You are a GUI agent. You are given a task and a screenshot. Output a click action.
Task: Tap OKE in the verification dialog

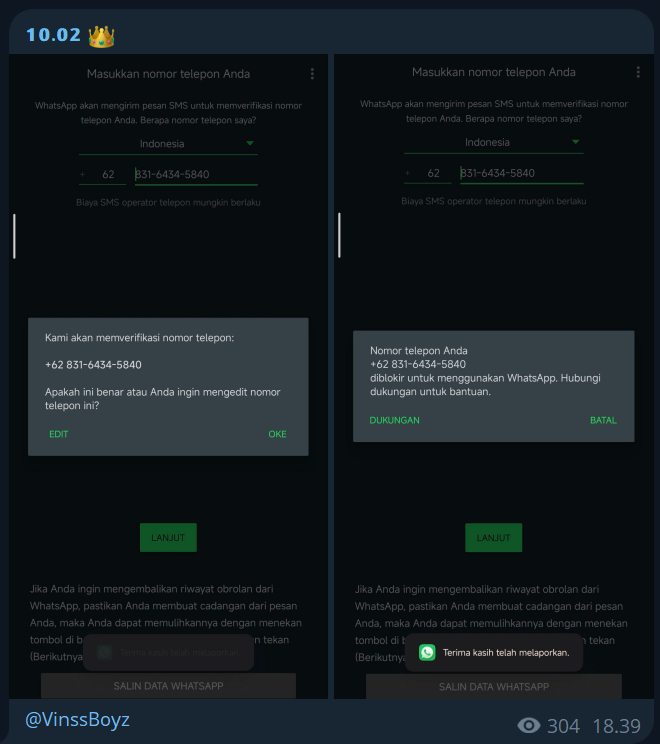click(277, 434)
